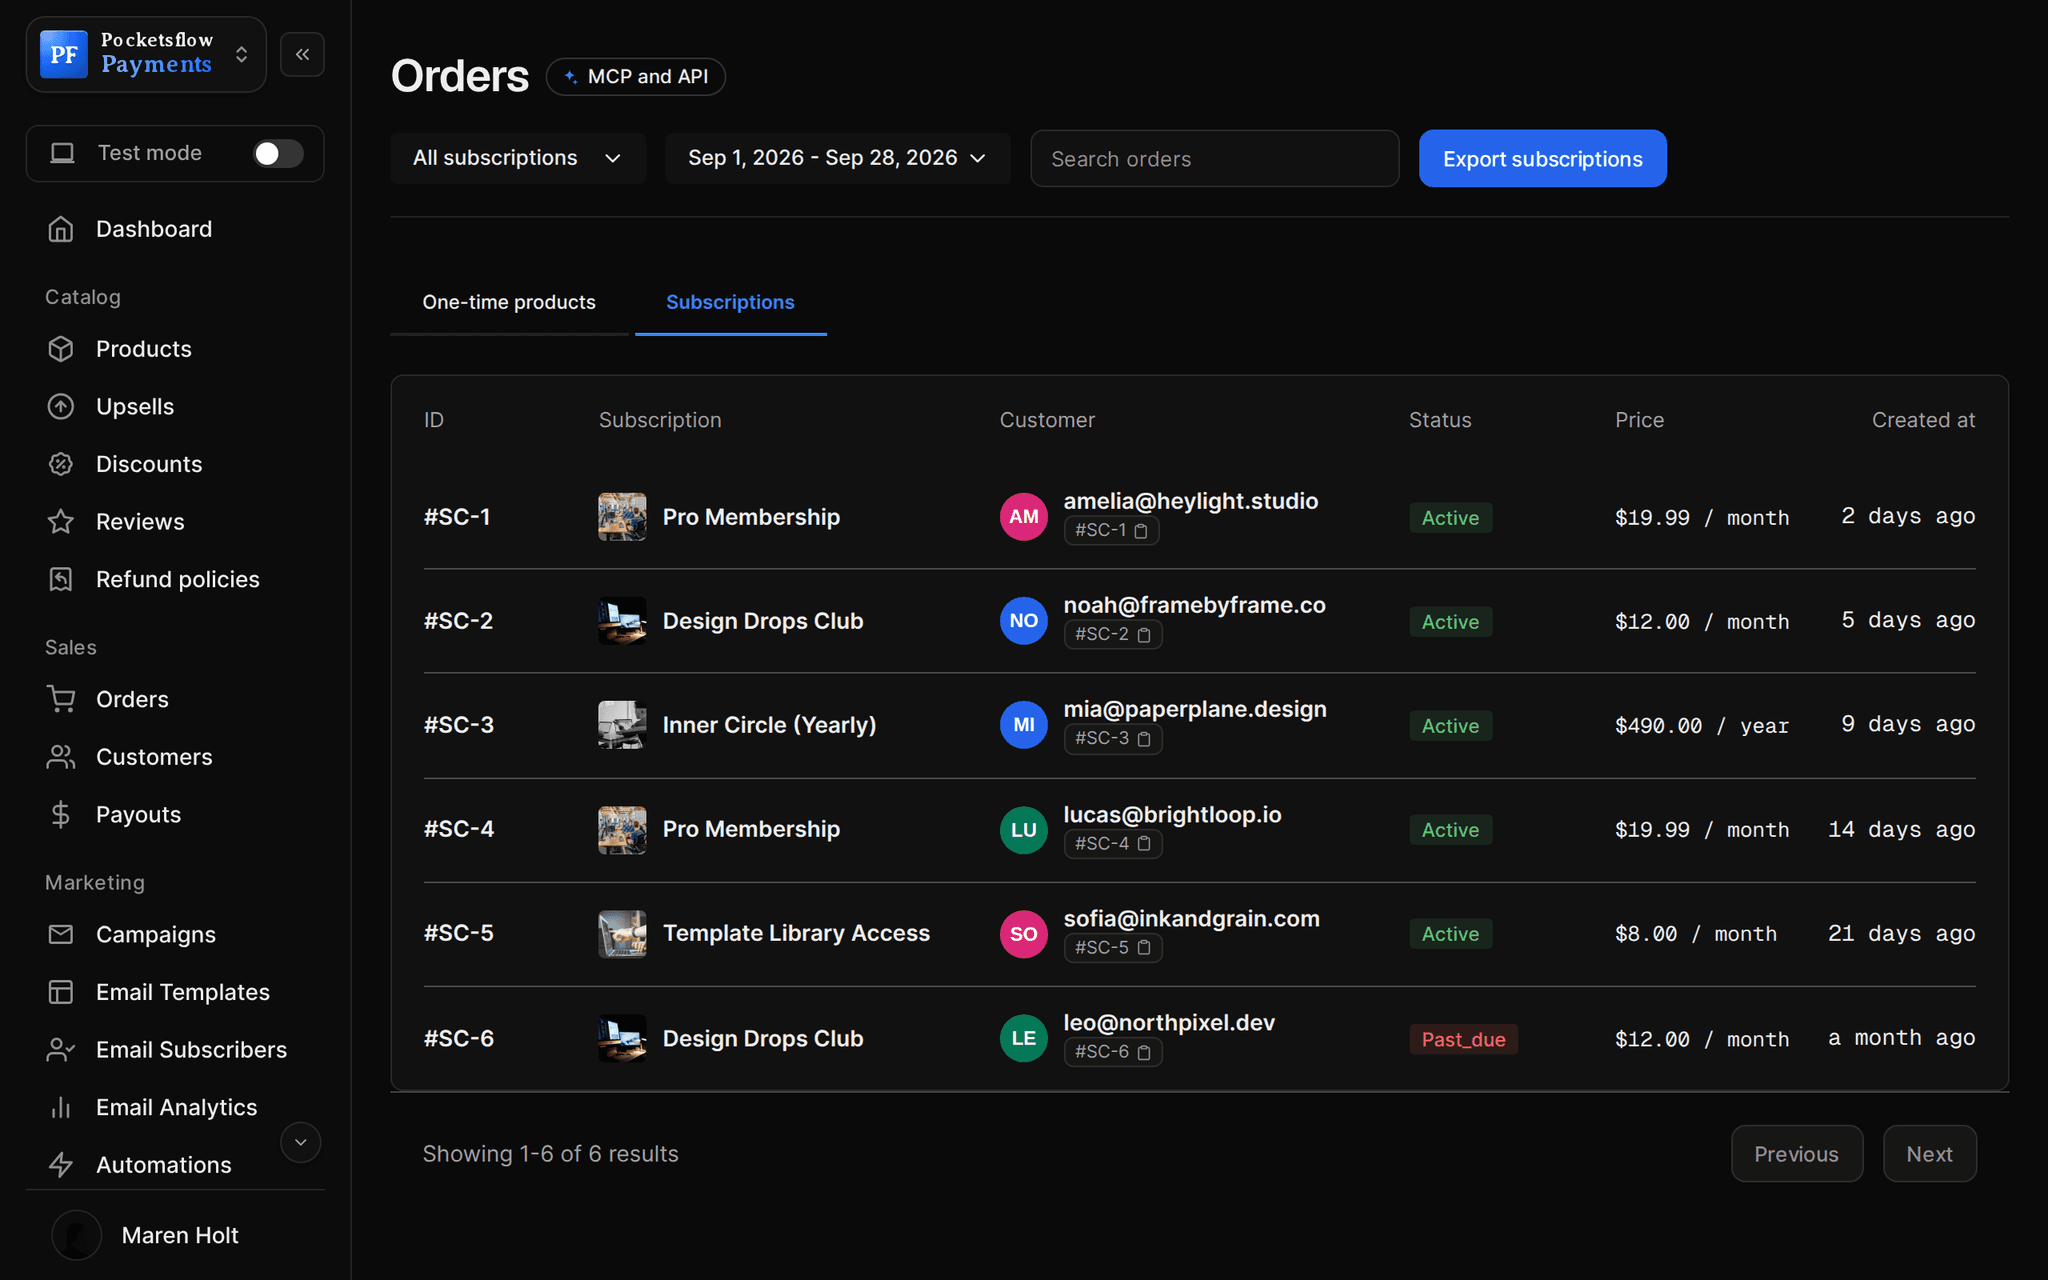Click the Design Drops Club thumbnail in #SC-2 row
The image size is (2048, 1280).
[622, 621]
